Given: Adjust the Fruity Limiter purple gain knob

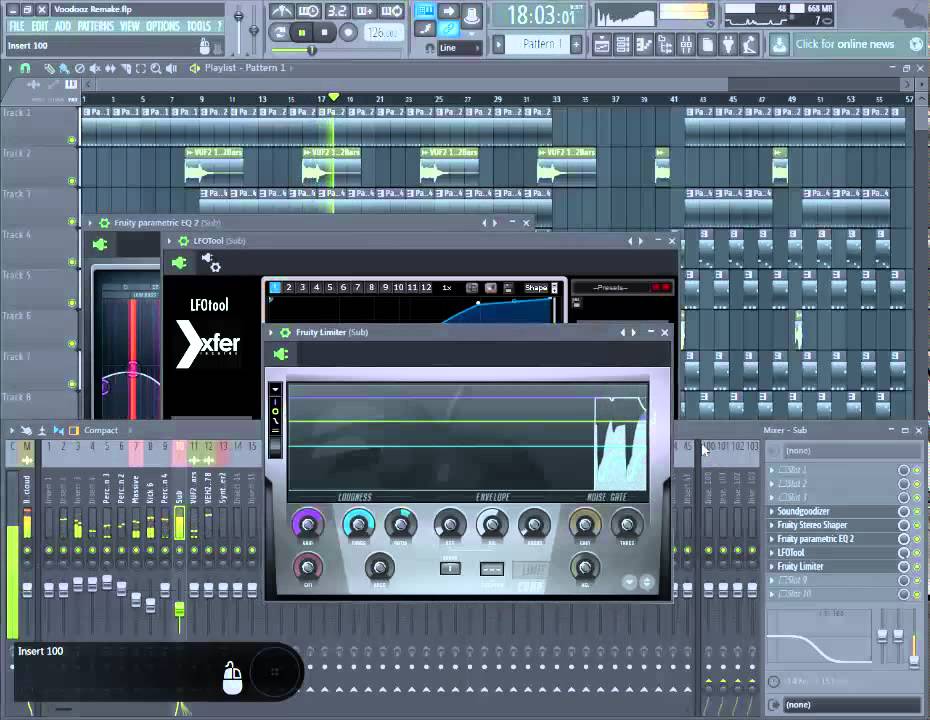Looking at the screenshot, I should tap(307, 524).
